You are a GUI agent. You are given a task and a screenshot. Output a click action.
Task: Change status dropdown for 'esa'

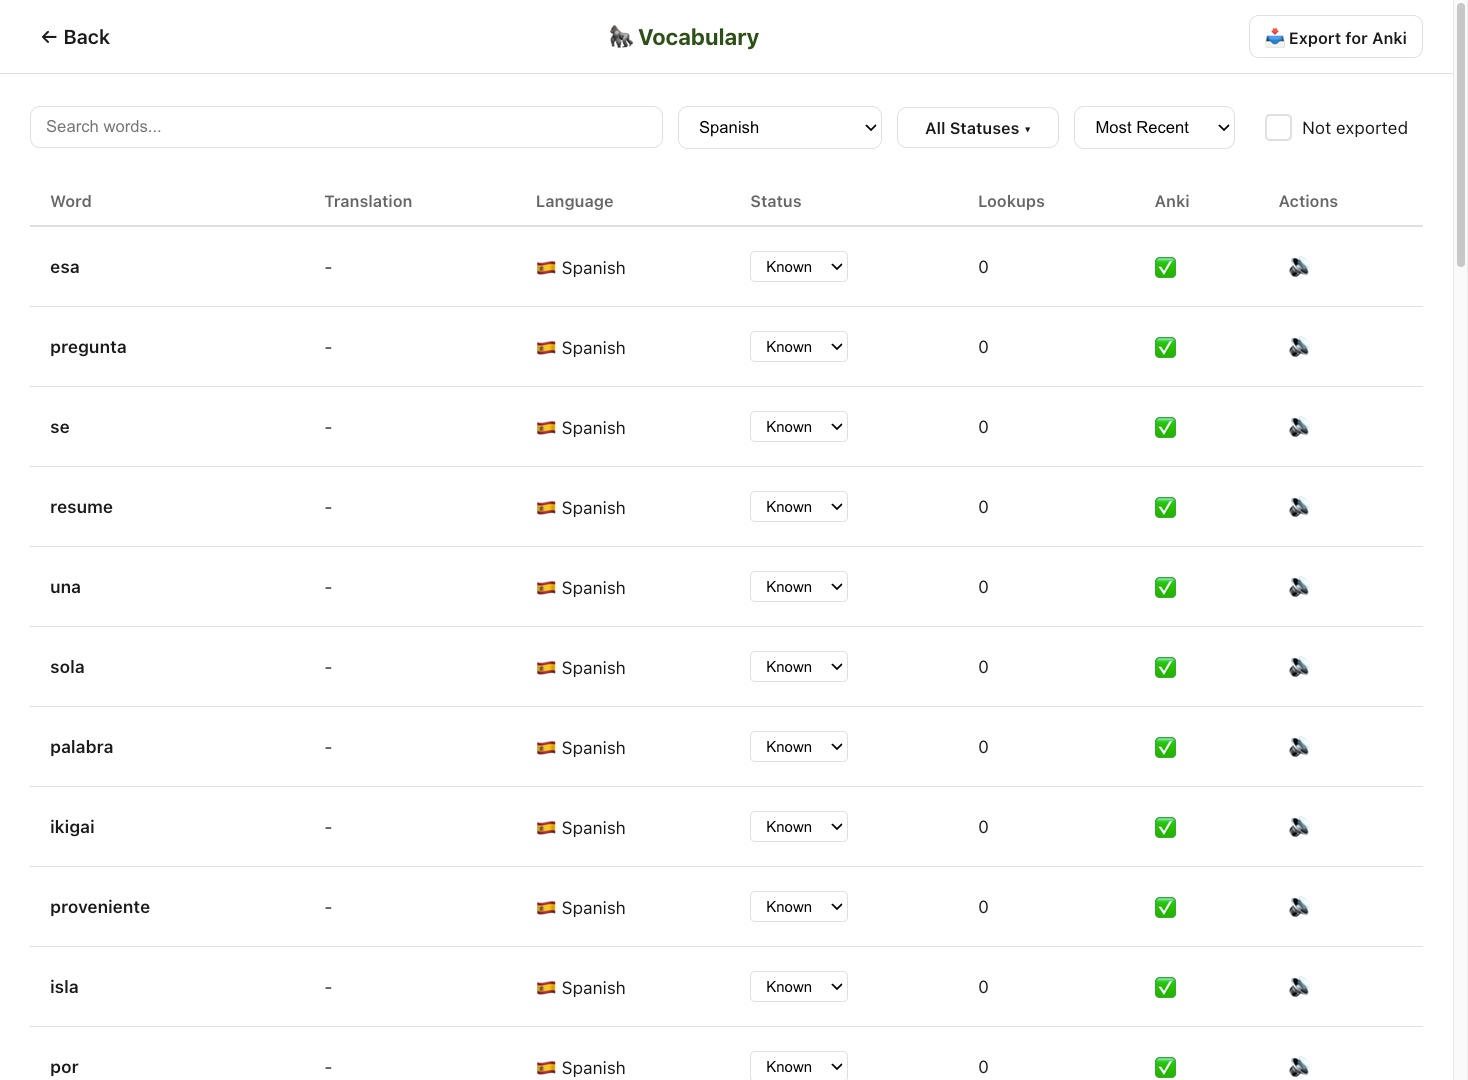(798, 267)
